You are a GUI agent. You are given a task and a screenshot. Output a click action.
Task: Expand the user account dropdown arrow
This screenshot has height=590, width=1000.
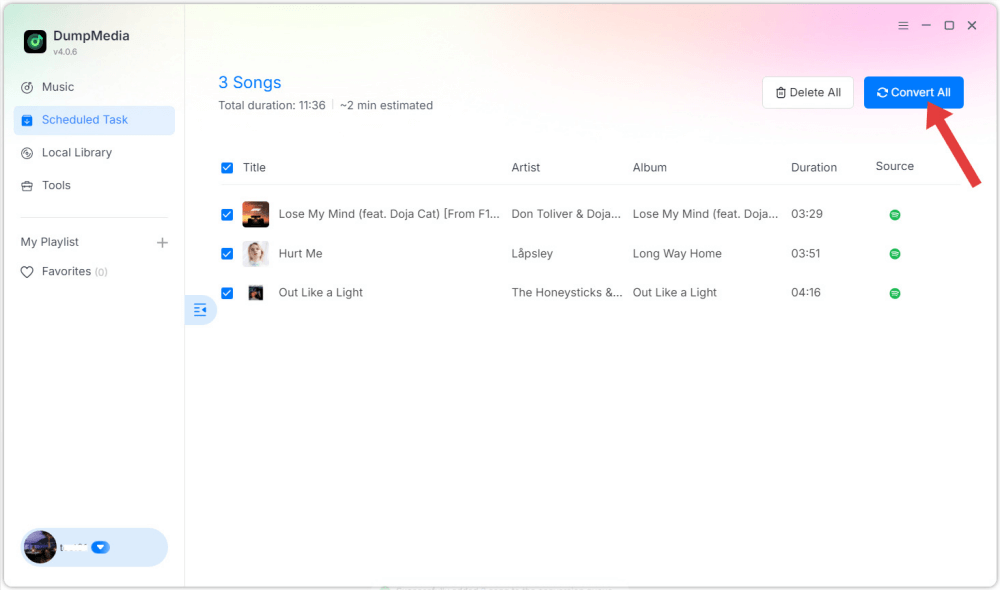coord(100,547)
